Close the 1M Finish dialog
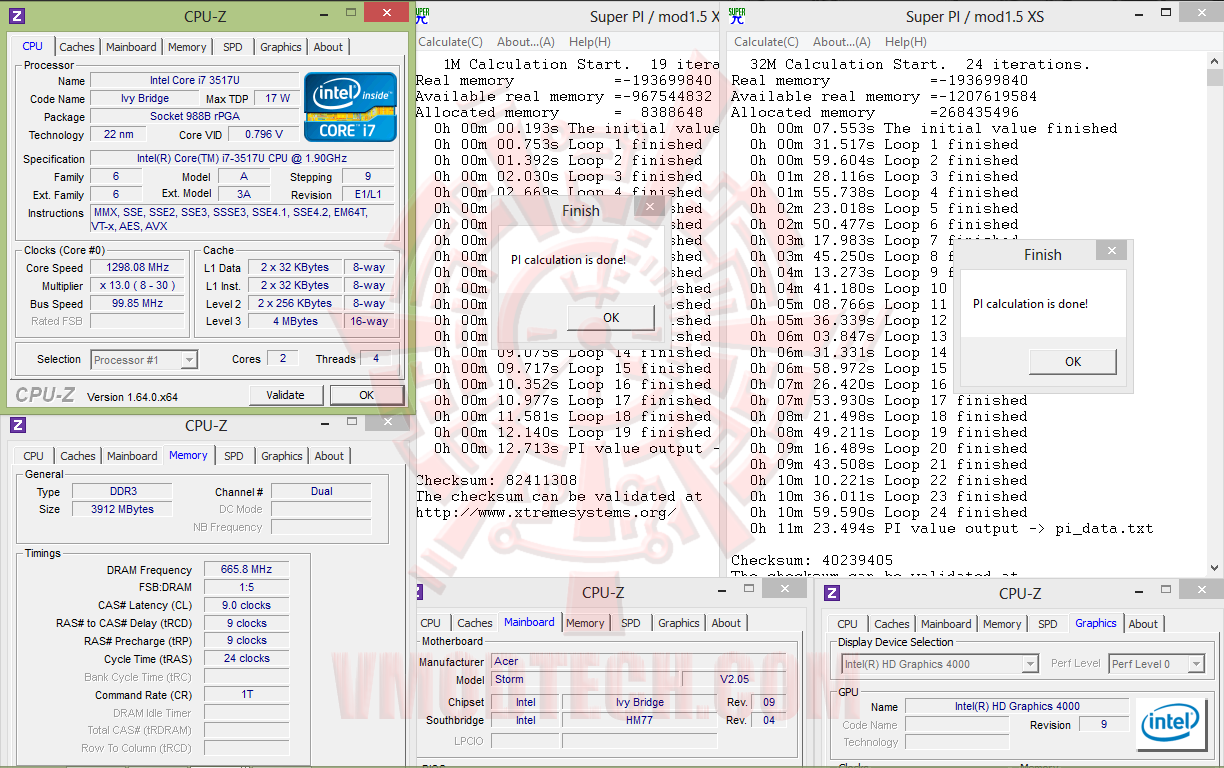Viewport: 1224px width, 768px height. (x=651, y=207)
